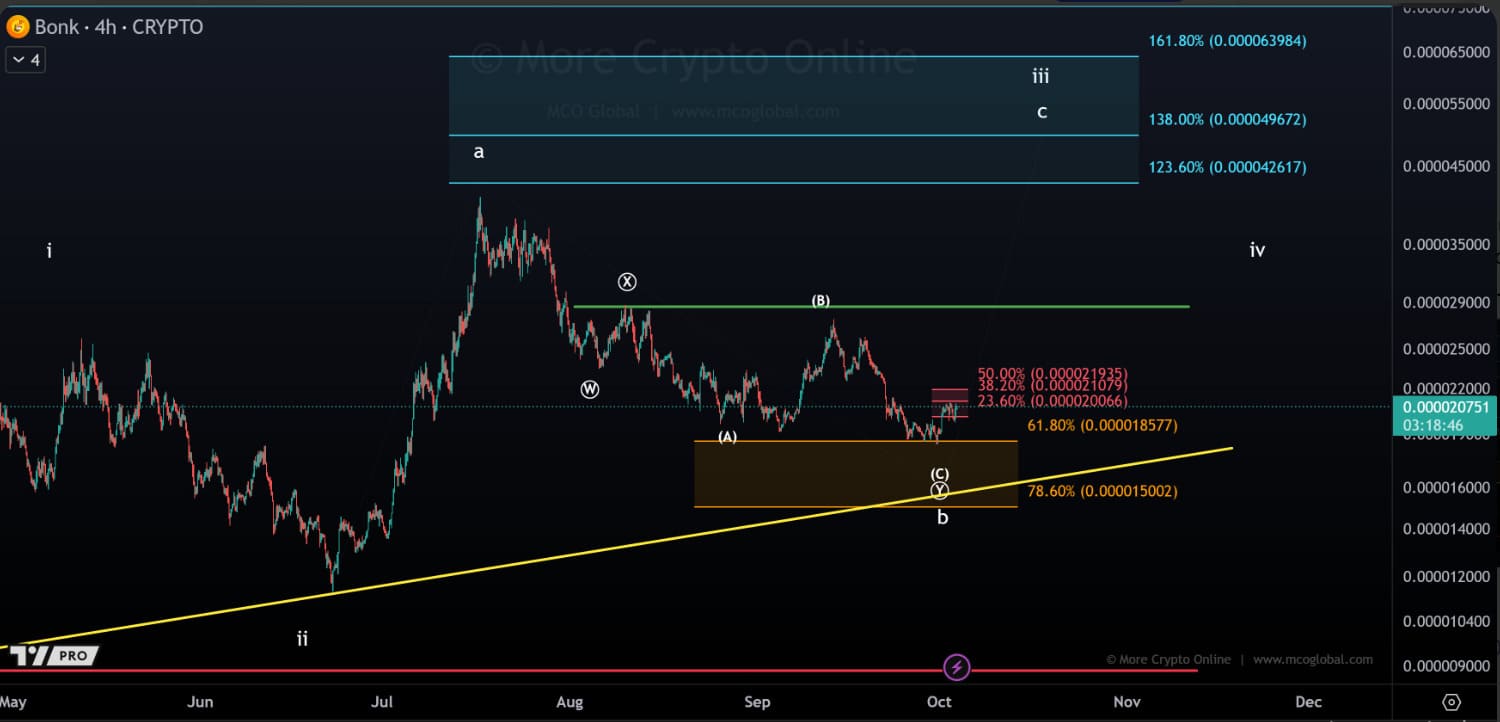Viewport: 1500px width, 722px height.
Task: Select the circled X wave label
Action: tap(627, 282)
